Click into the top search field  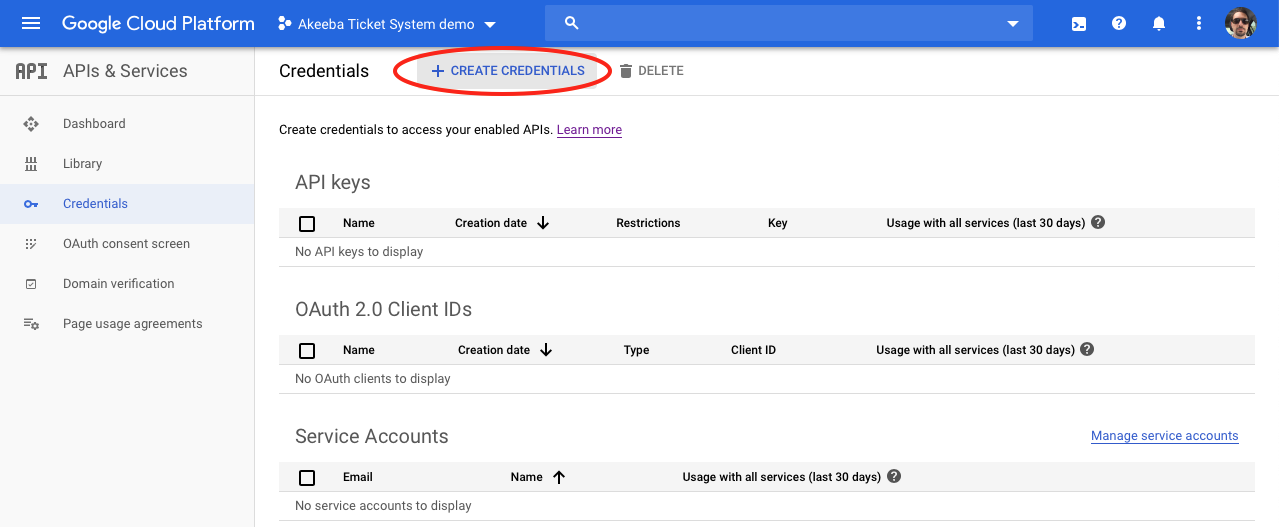(790, 23)
